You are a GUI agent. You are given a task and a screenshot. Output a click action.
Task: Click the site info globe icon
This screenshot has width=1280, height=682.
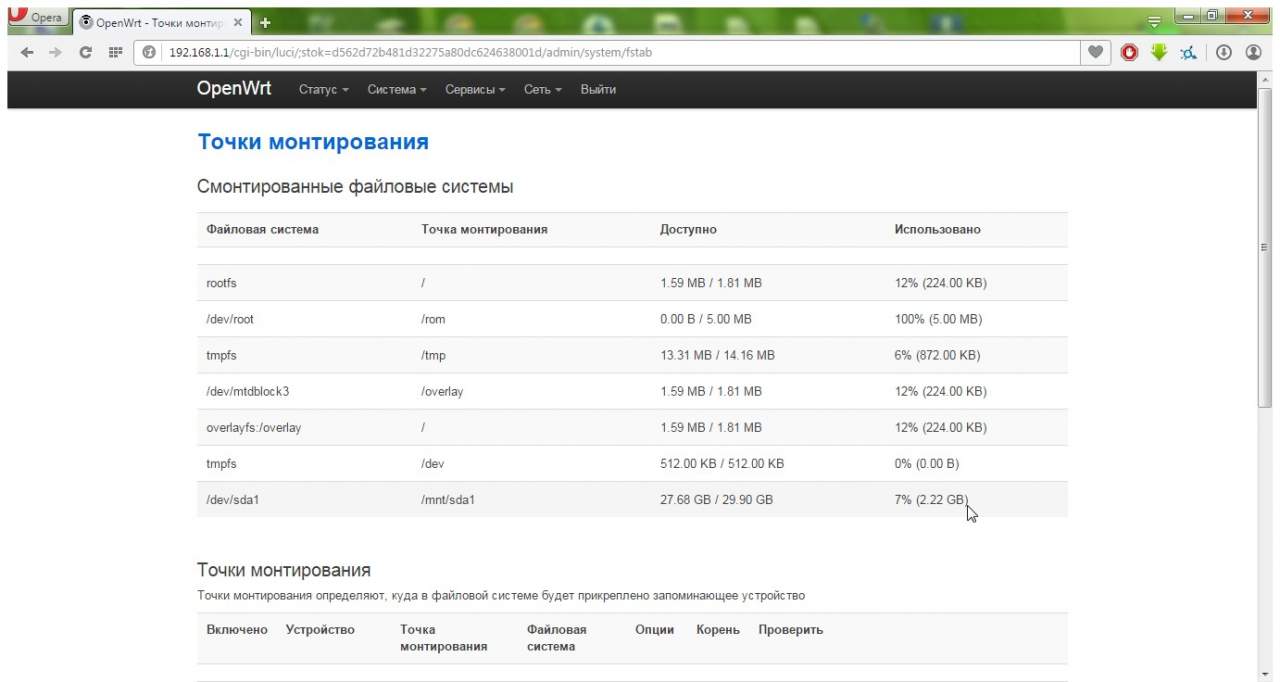pyautogui.click(x=149, y=52)
